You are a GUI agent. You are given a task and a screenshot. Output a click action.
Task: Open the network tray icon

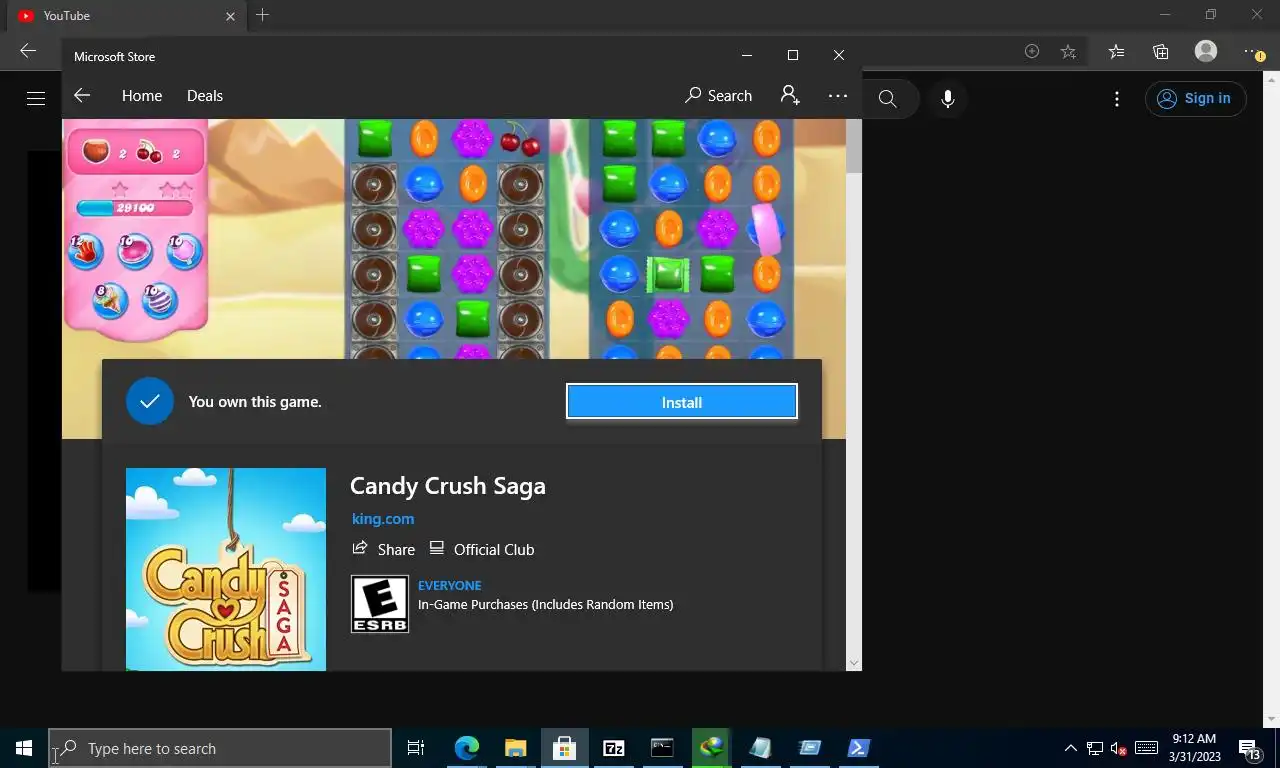1095,748
